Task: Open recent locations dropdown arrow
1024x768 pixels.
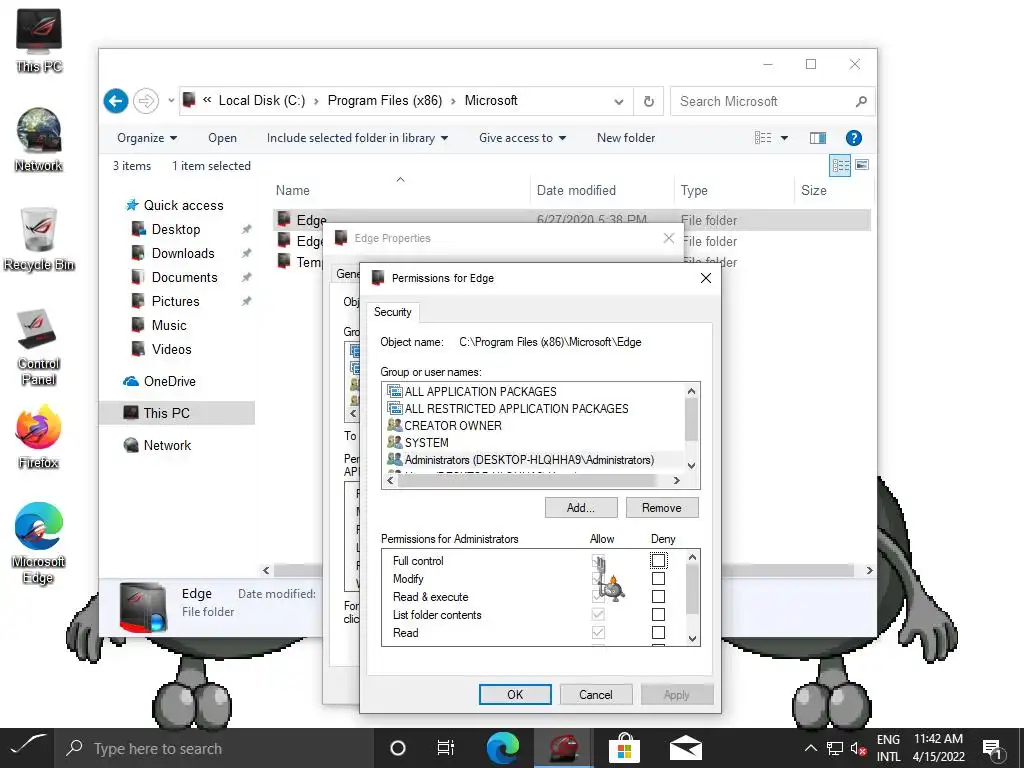Action: click(171, 101)
